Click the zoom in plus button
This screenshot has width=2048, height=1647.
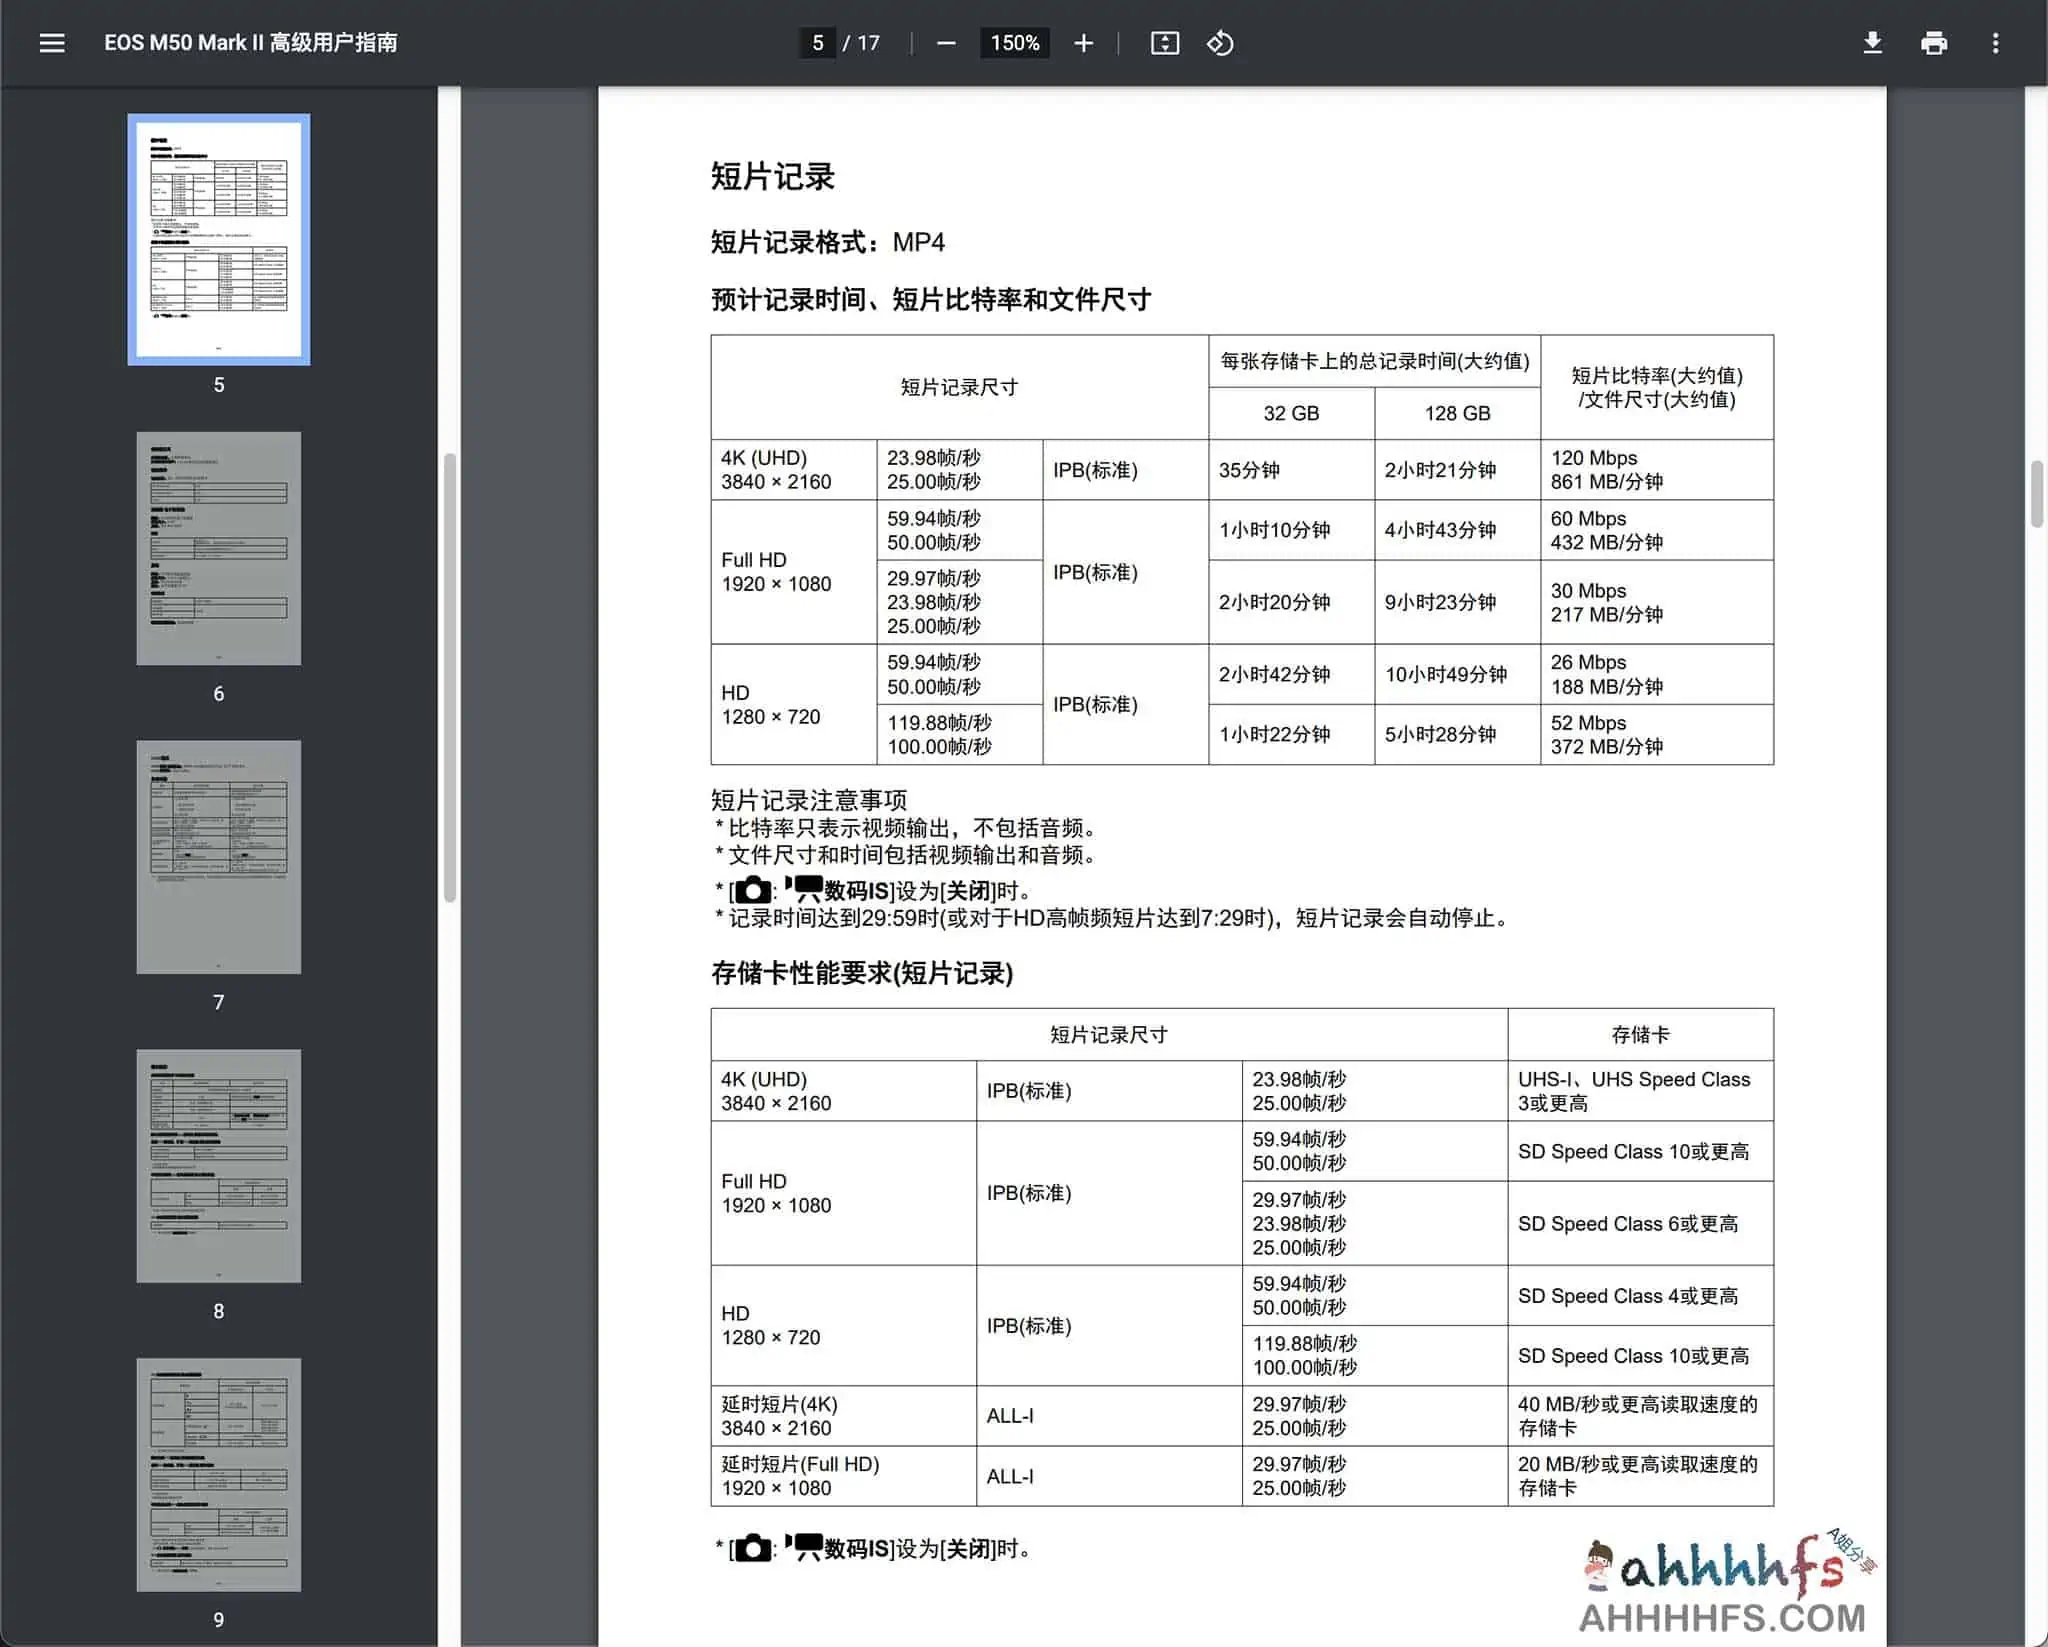(1083, 43)
